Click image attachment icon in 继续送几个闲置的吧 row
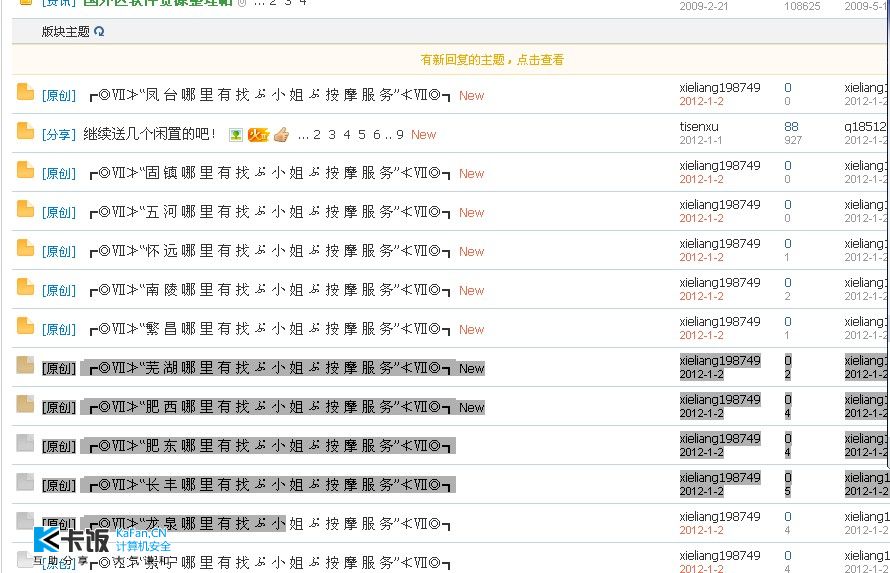 236,135
